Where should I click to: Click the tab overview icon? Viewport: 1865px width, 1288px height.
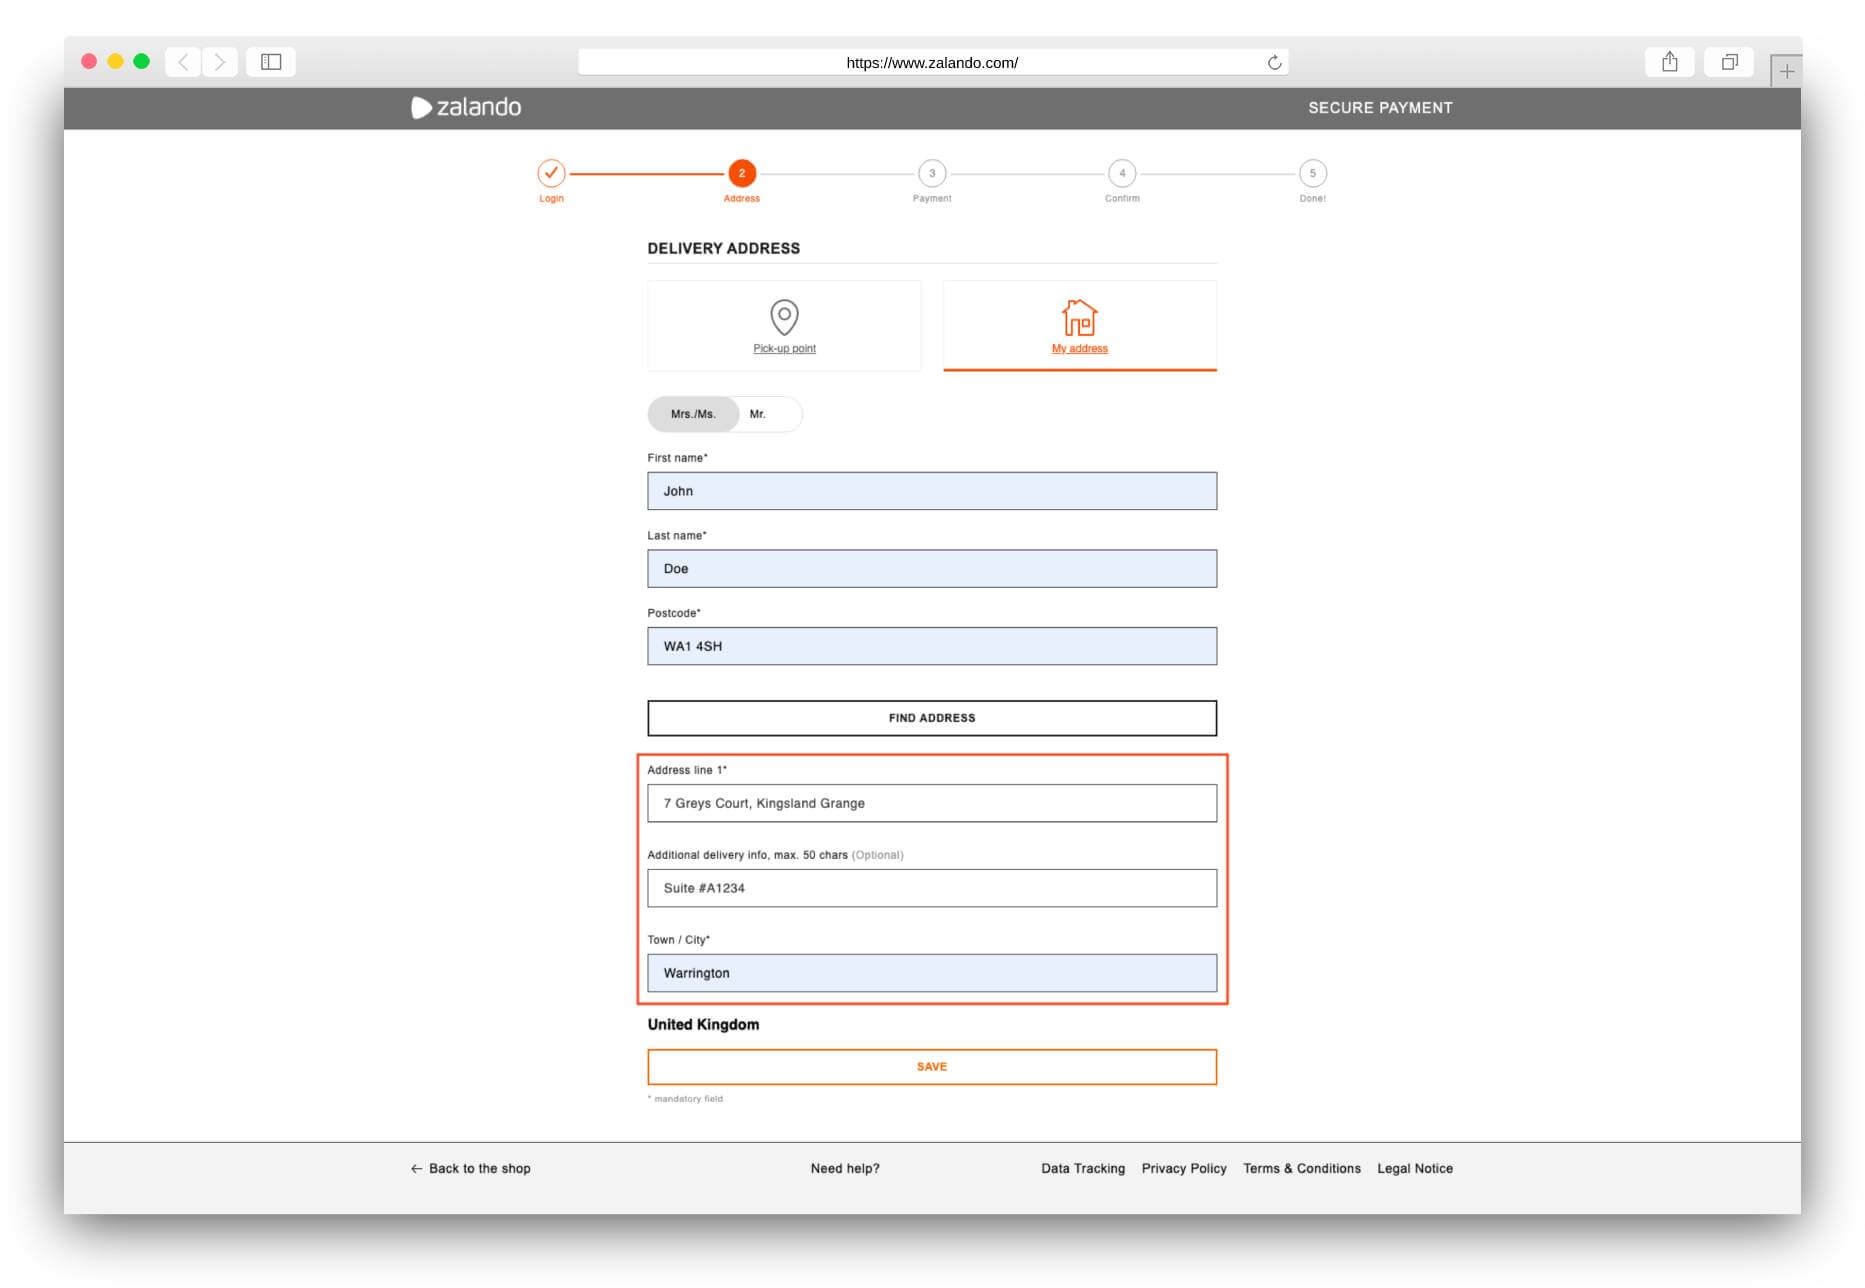click(x=1729, y=61)
